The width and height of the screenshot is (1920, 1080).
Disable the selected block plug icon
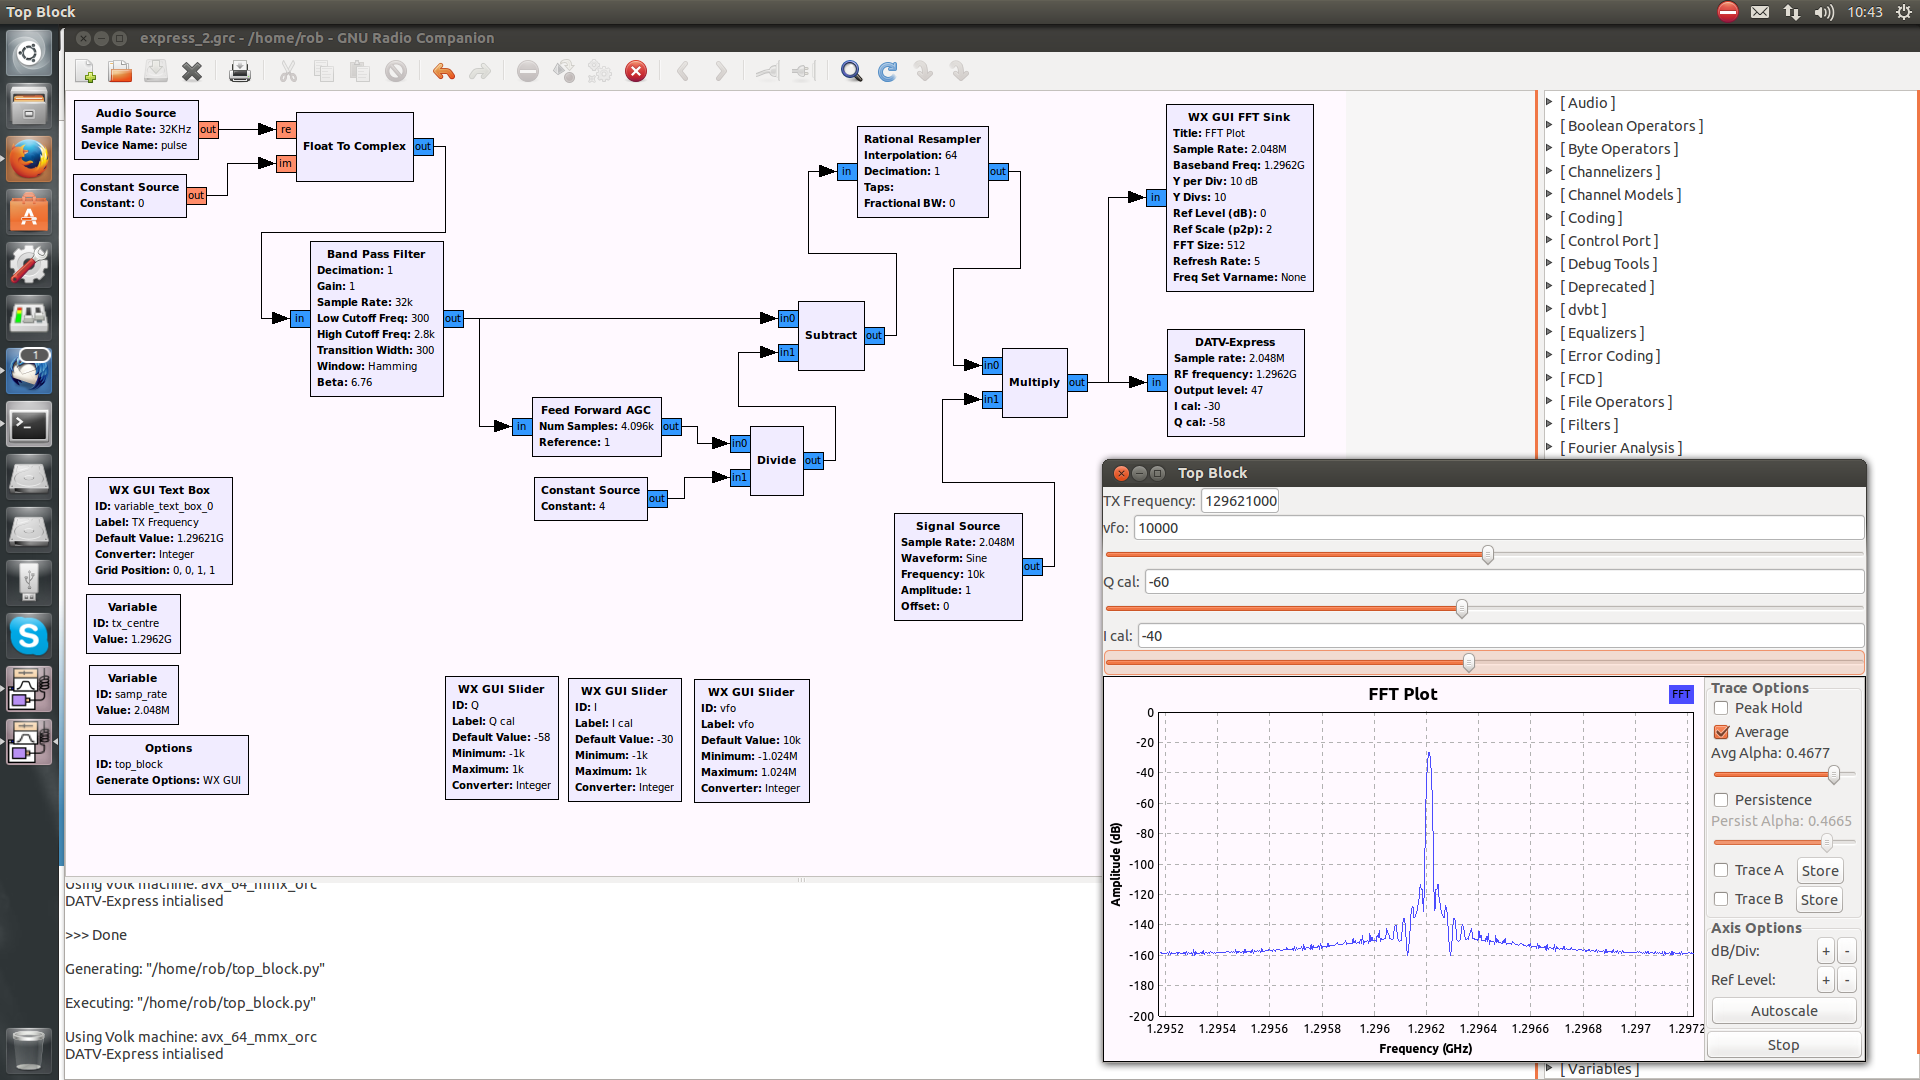click(x=803, y=71)
